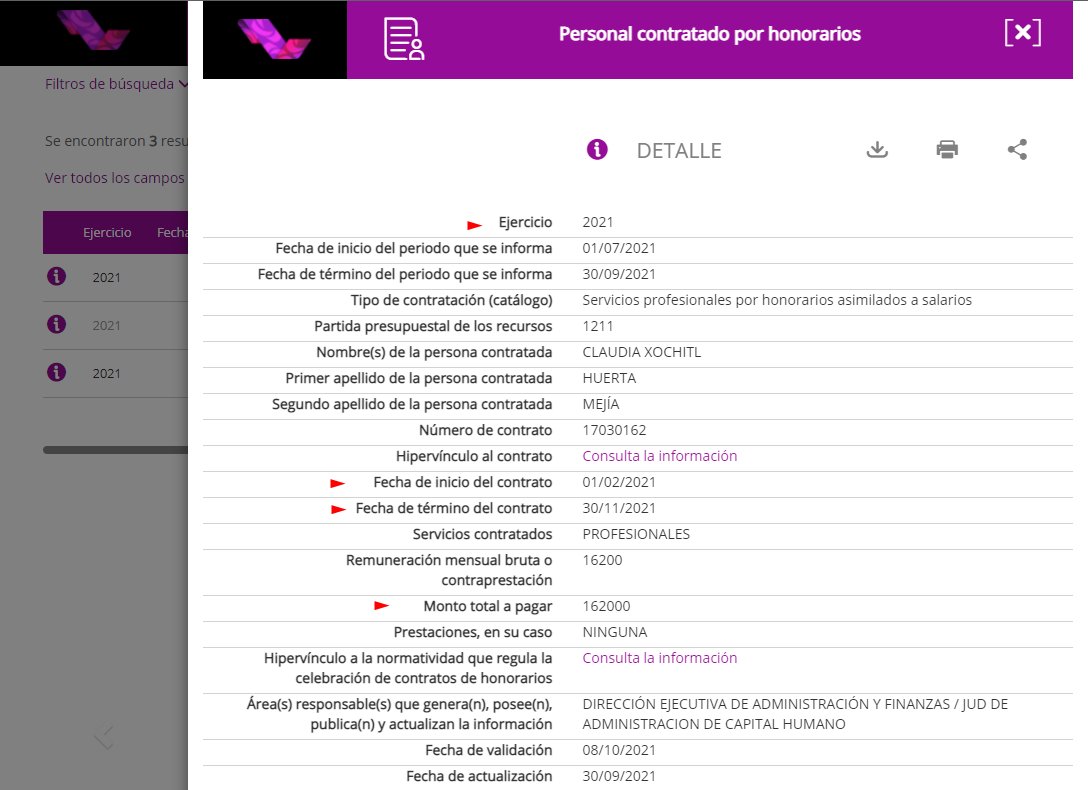Click the Se encontraron 3 resultados text
This screenshot has width=1088, height=790.
pyautogui.click(x=116, y=141)
